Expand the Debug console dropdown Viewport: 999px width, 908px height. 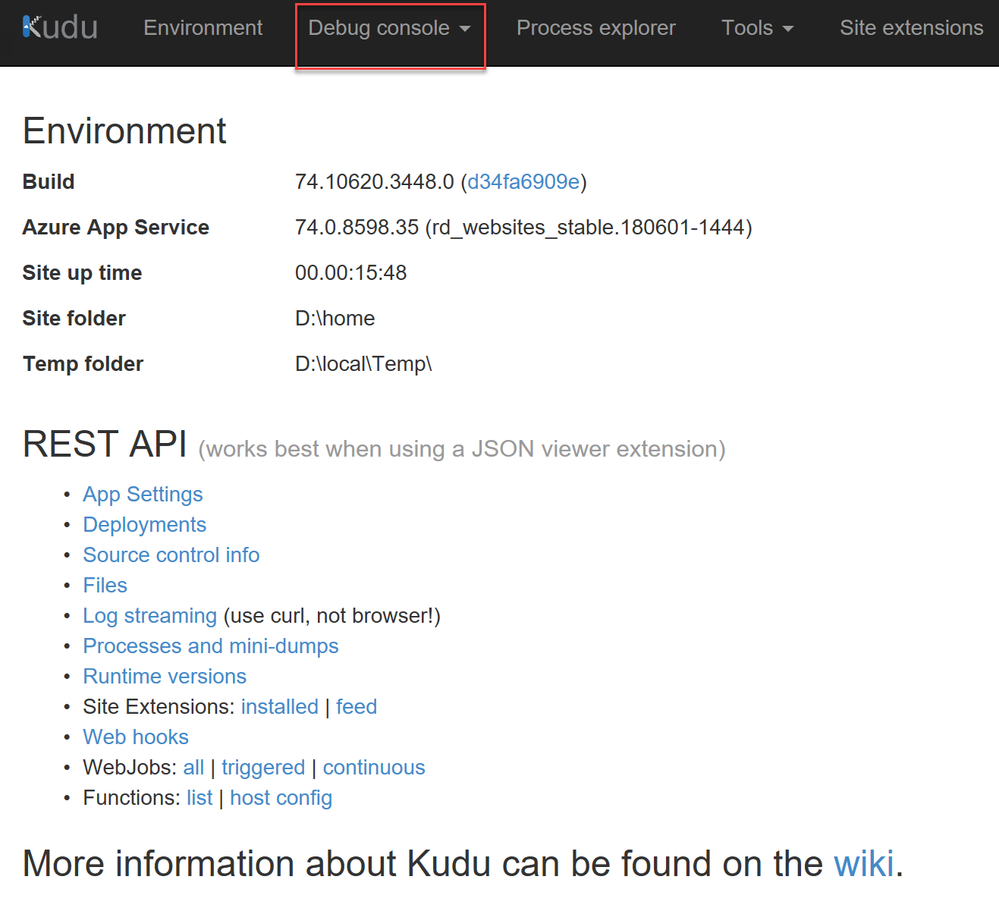389,29
